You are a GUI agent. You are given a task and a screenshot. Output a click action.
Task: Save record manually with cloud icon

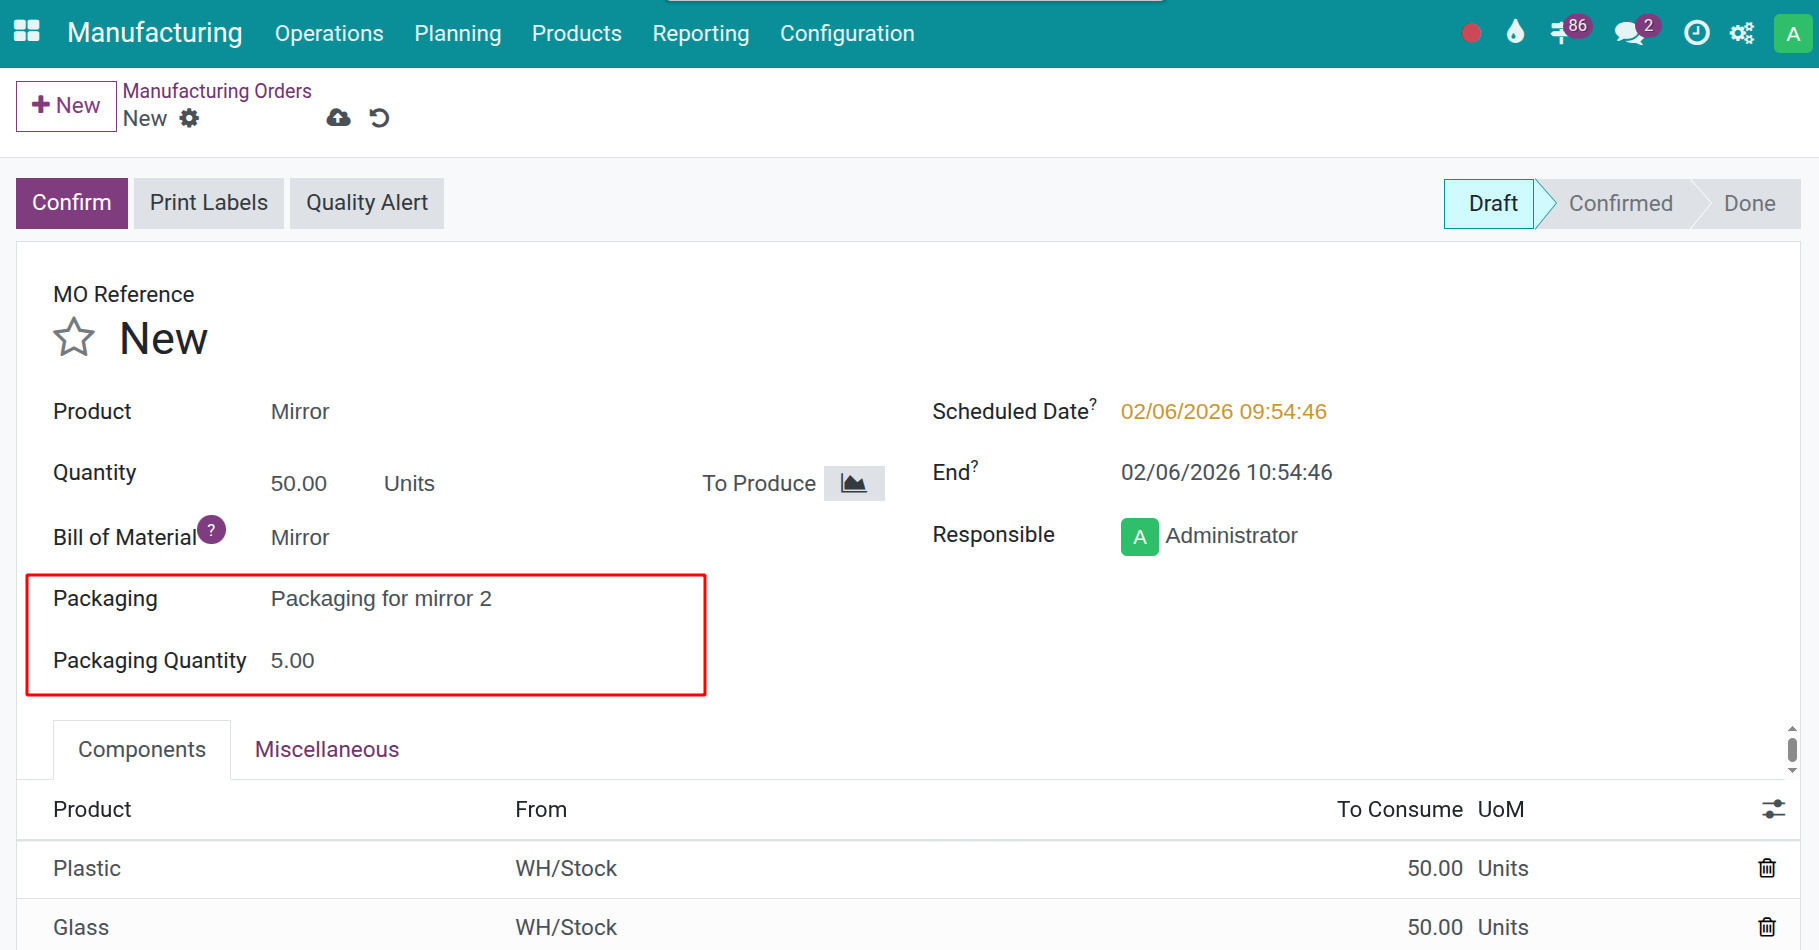pos(339,118)
